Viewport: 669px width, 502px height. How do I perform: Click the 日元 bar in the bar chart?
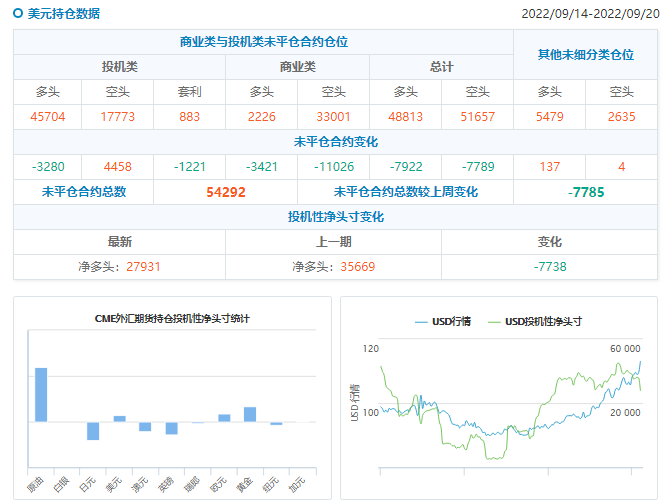pos(93,430)
